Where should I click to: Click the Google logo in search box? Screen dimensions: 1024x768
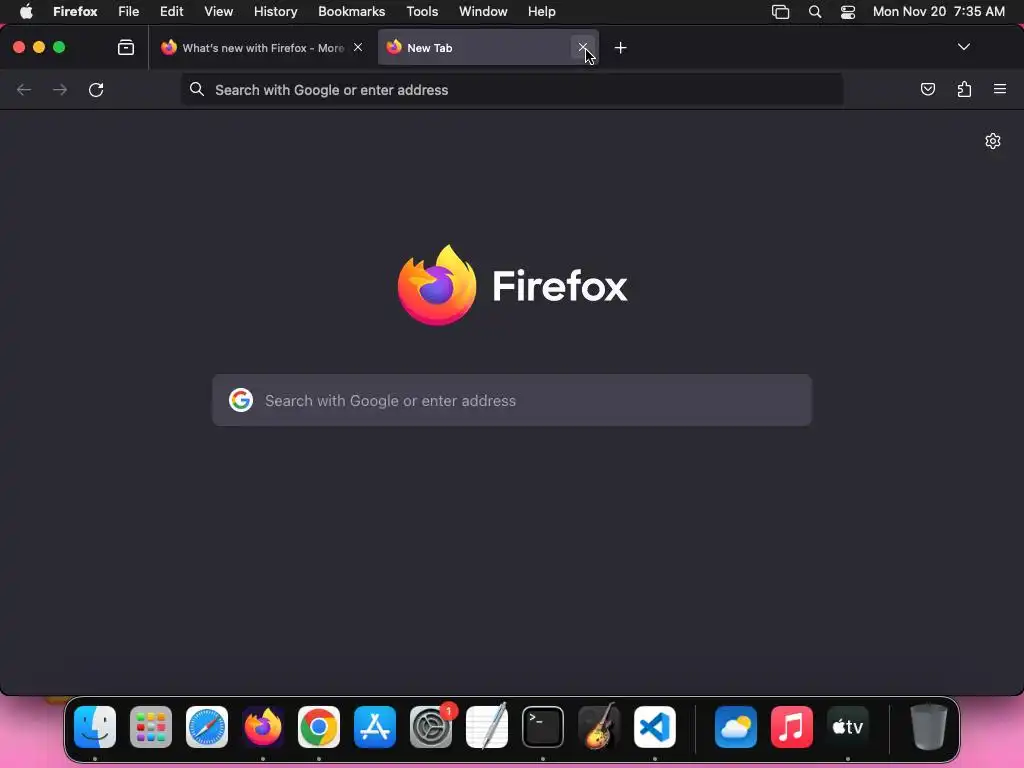tap(241, 400)
